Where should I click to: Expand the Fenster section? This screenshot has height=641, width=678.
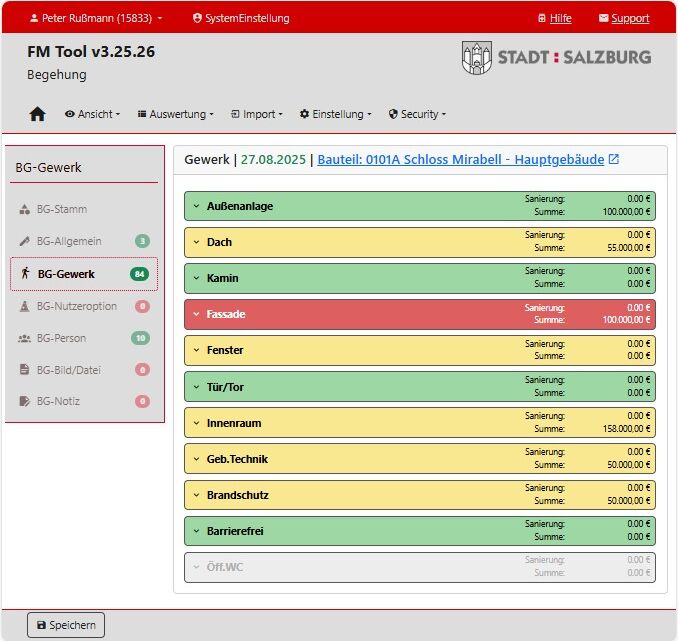point(419,350)
